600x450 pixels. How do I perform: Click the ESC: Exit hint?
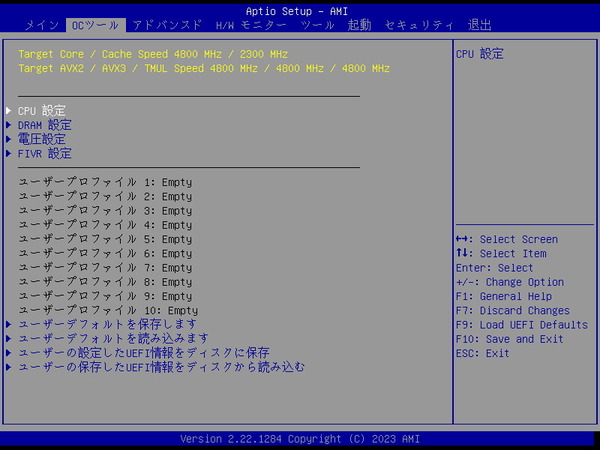[483, 353]
